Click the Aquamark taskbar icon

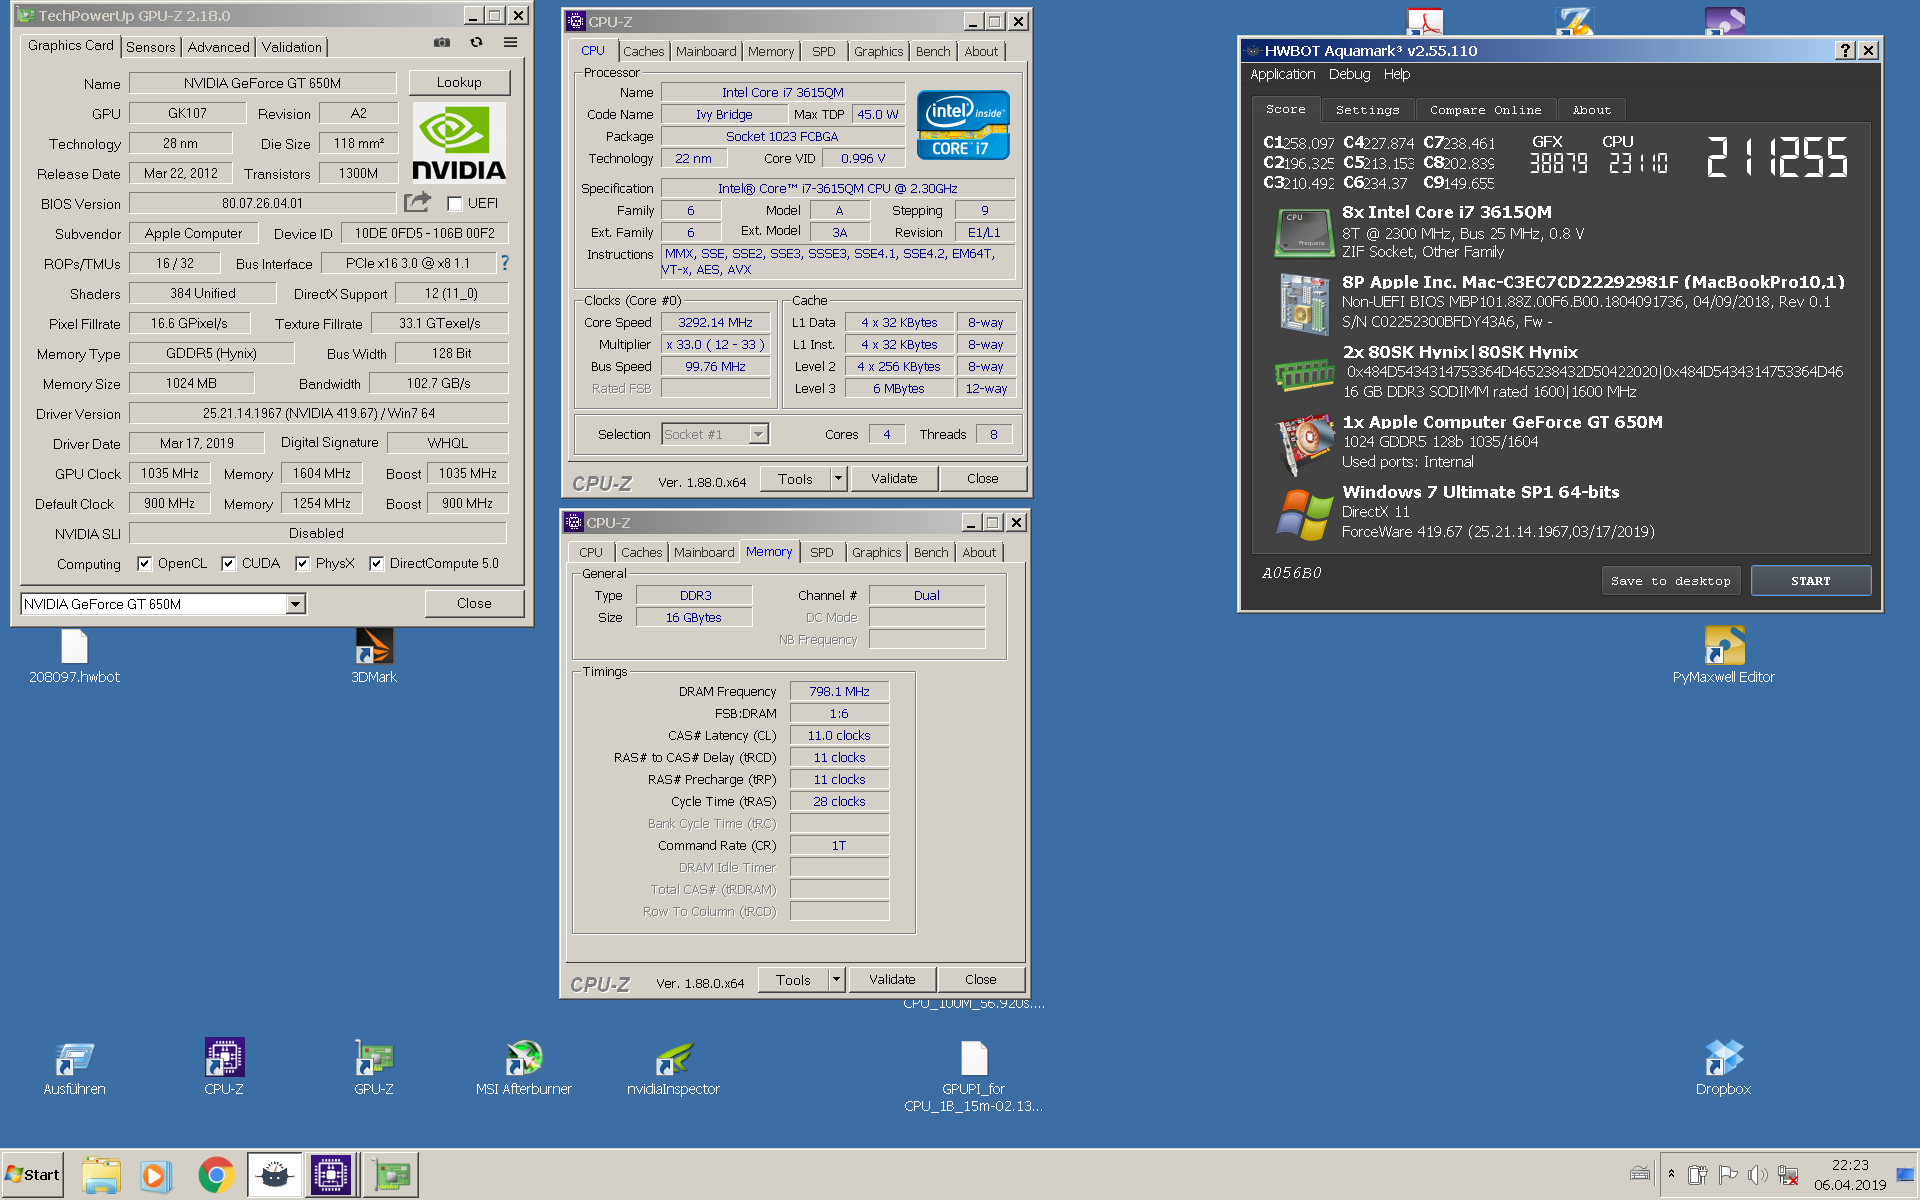pyautogui.click(x=275, y=1175)
